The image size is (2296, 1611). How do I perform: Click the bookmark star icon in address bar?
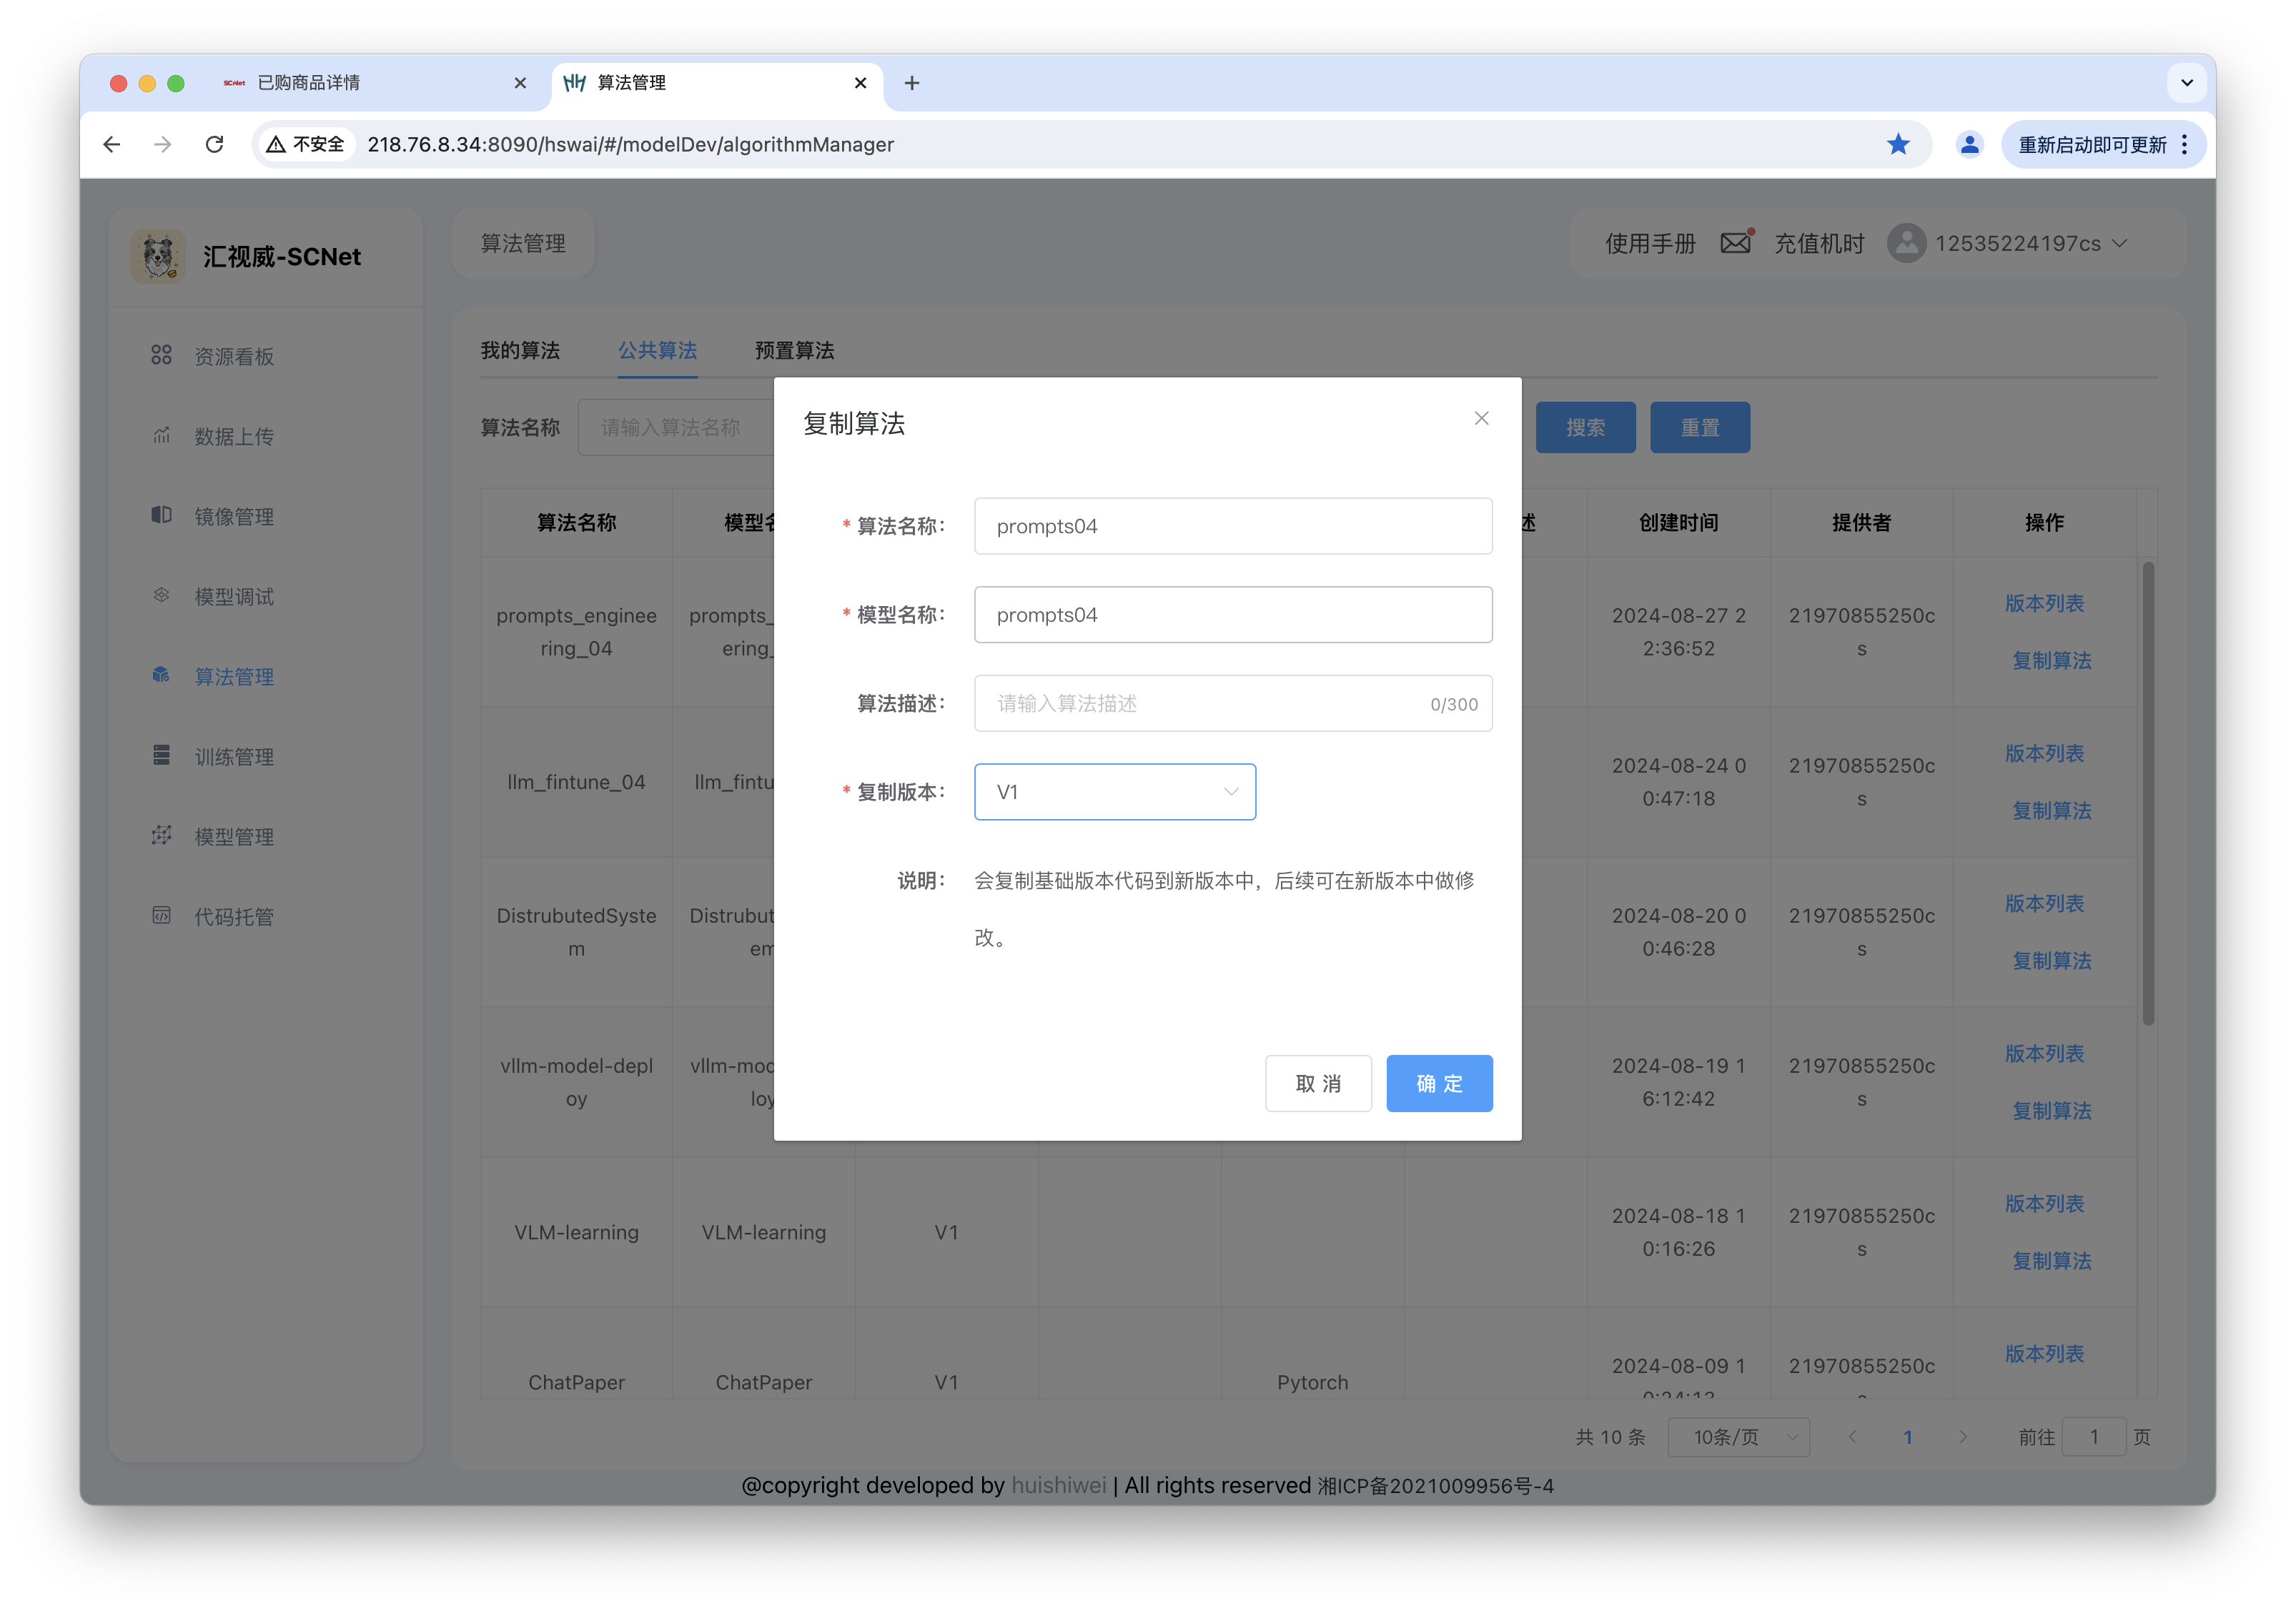click(x=1897, y=144)
